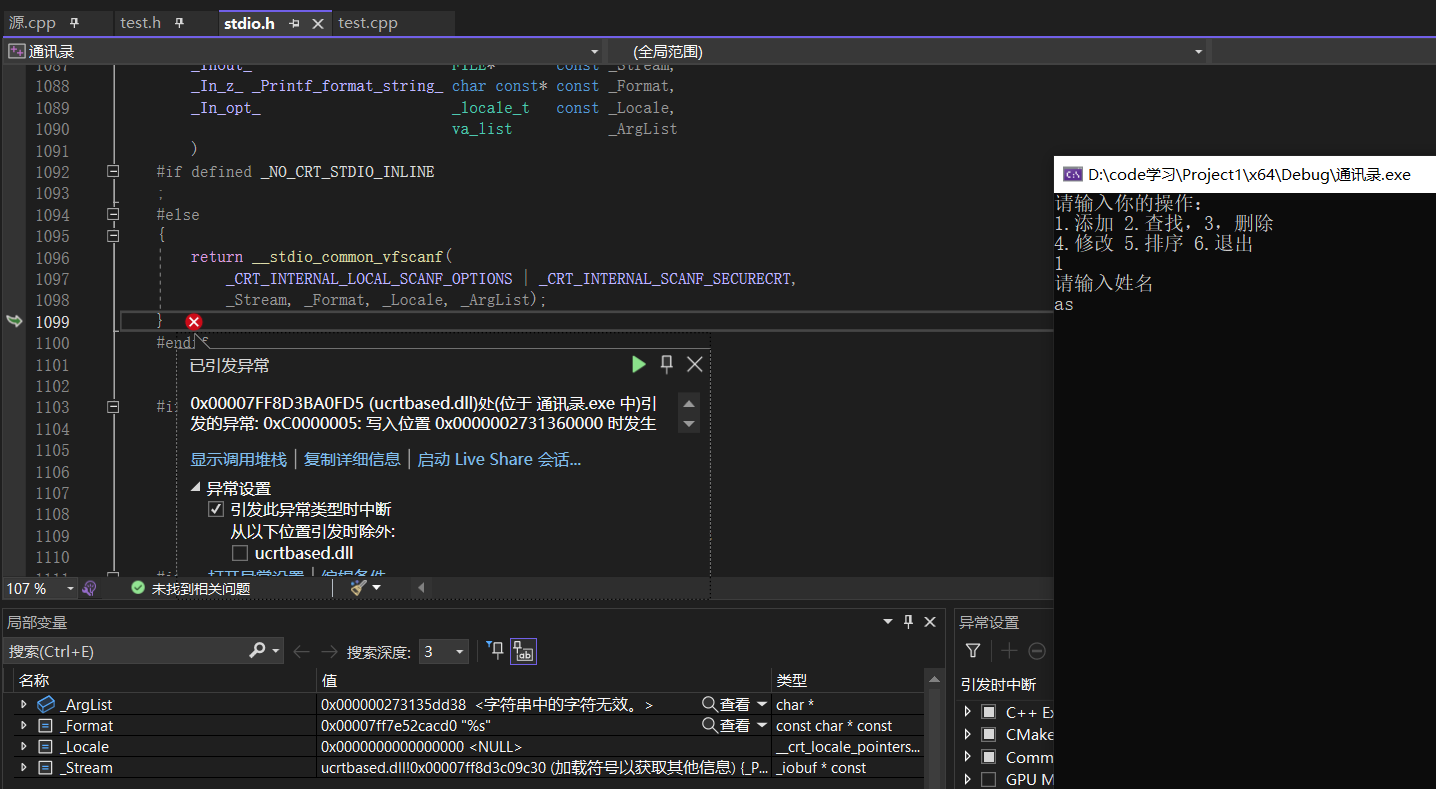Pin the exception popup window
The width and height of the screenshot is (1436, 789).
click(667, 365)
